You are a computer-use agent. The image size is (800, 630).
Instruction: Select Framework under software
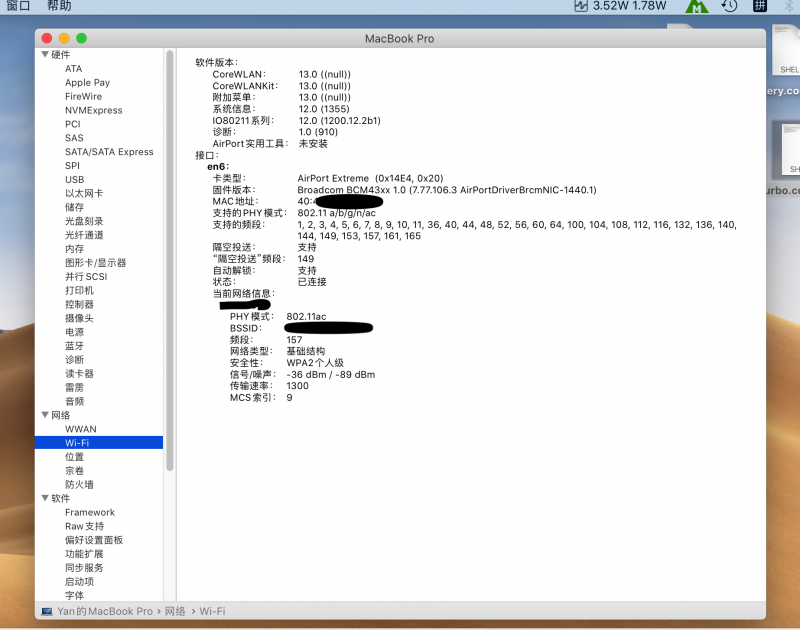click(x=90, y=512)
